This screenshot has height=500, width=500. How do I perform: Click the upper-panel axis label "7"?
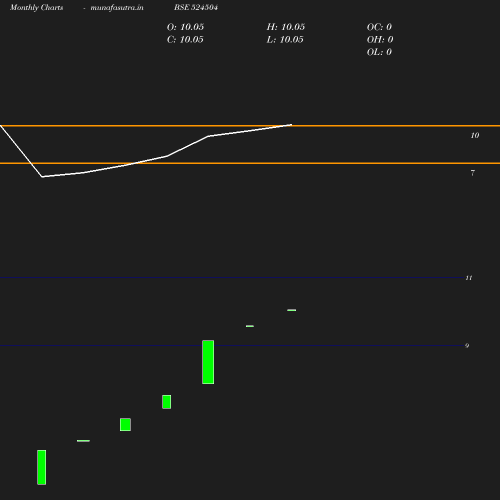click(473, 173)
